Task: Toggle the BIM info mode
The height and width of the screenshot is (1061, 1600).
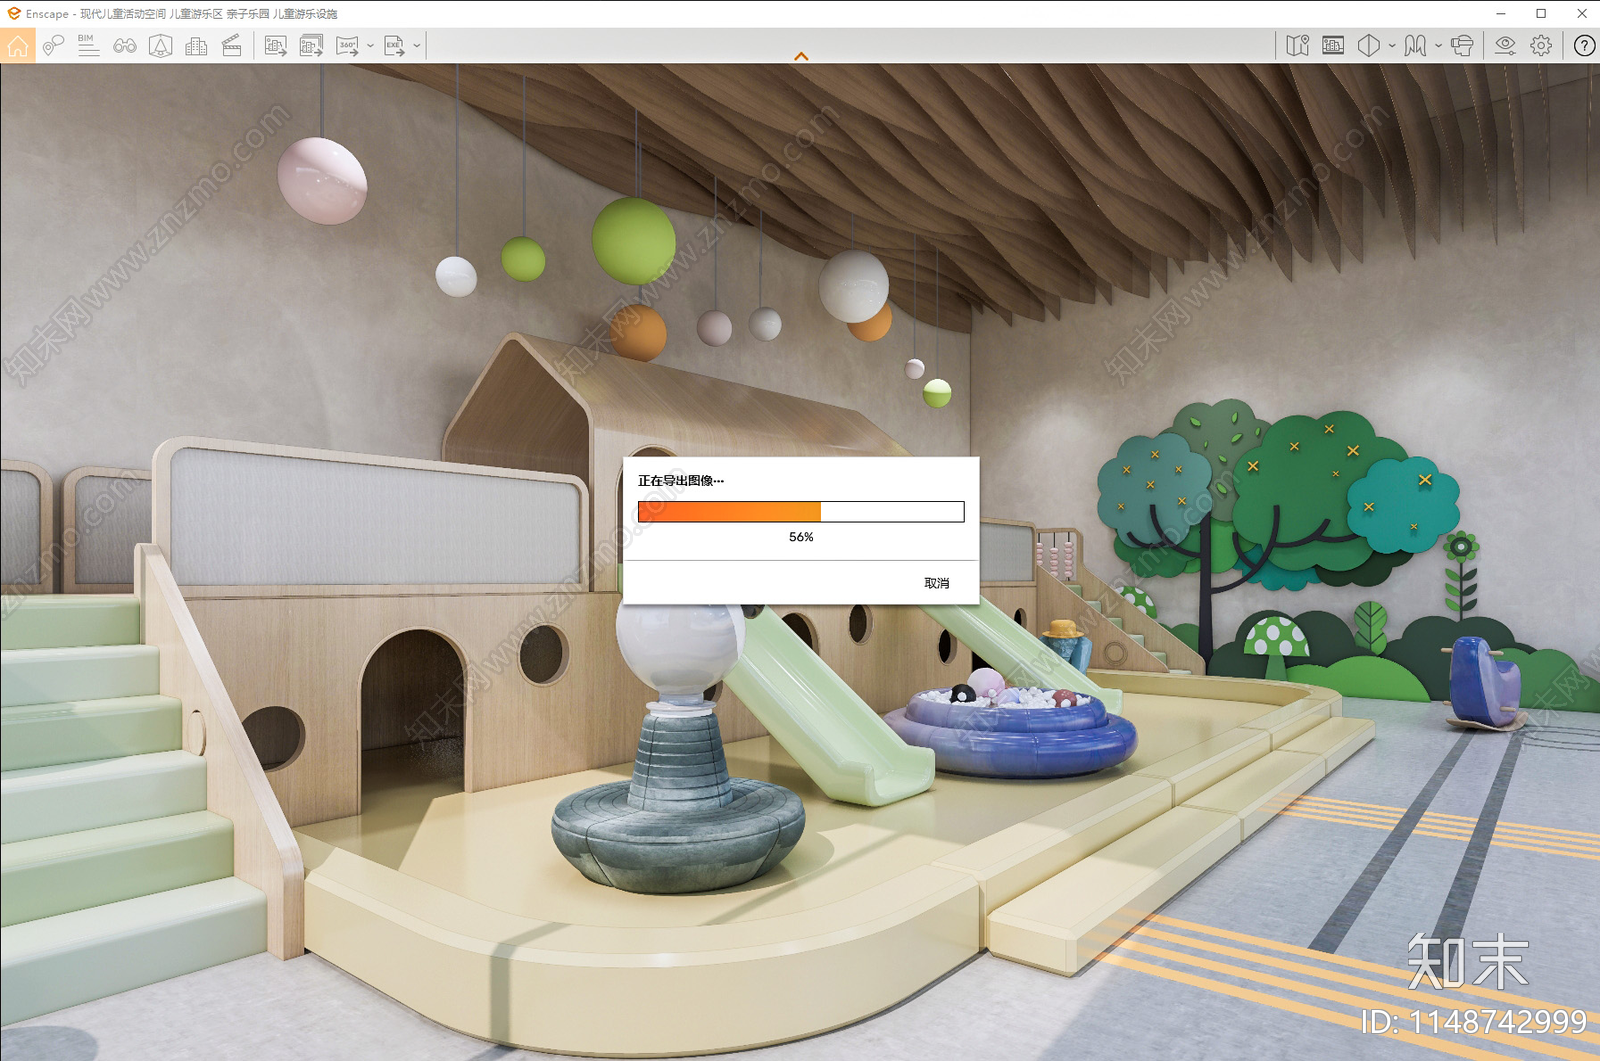Action: click(x=88, y=46)
